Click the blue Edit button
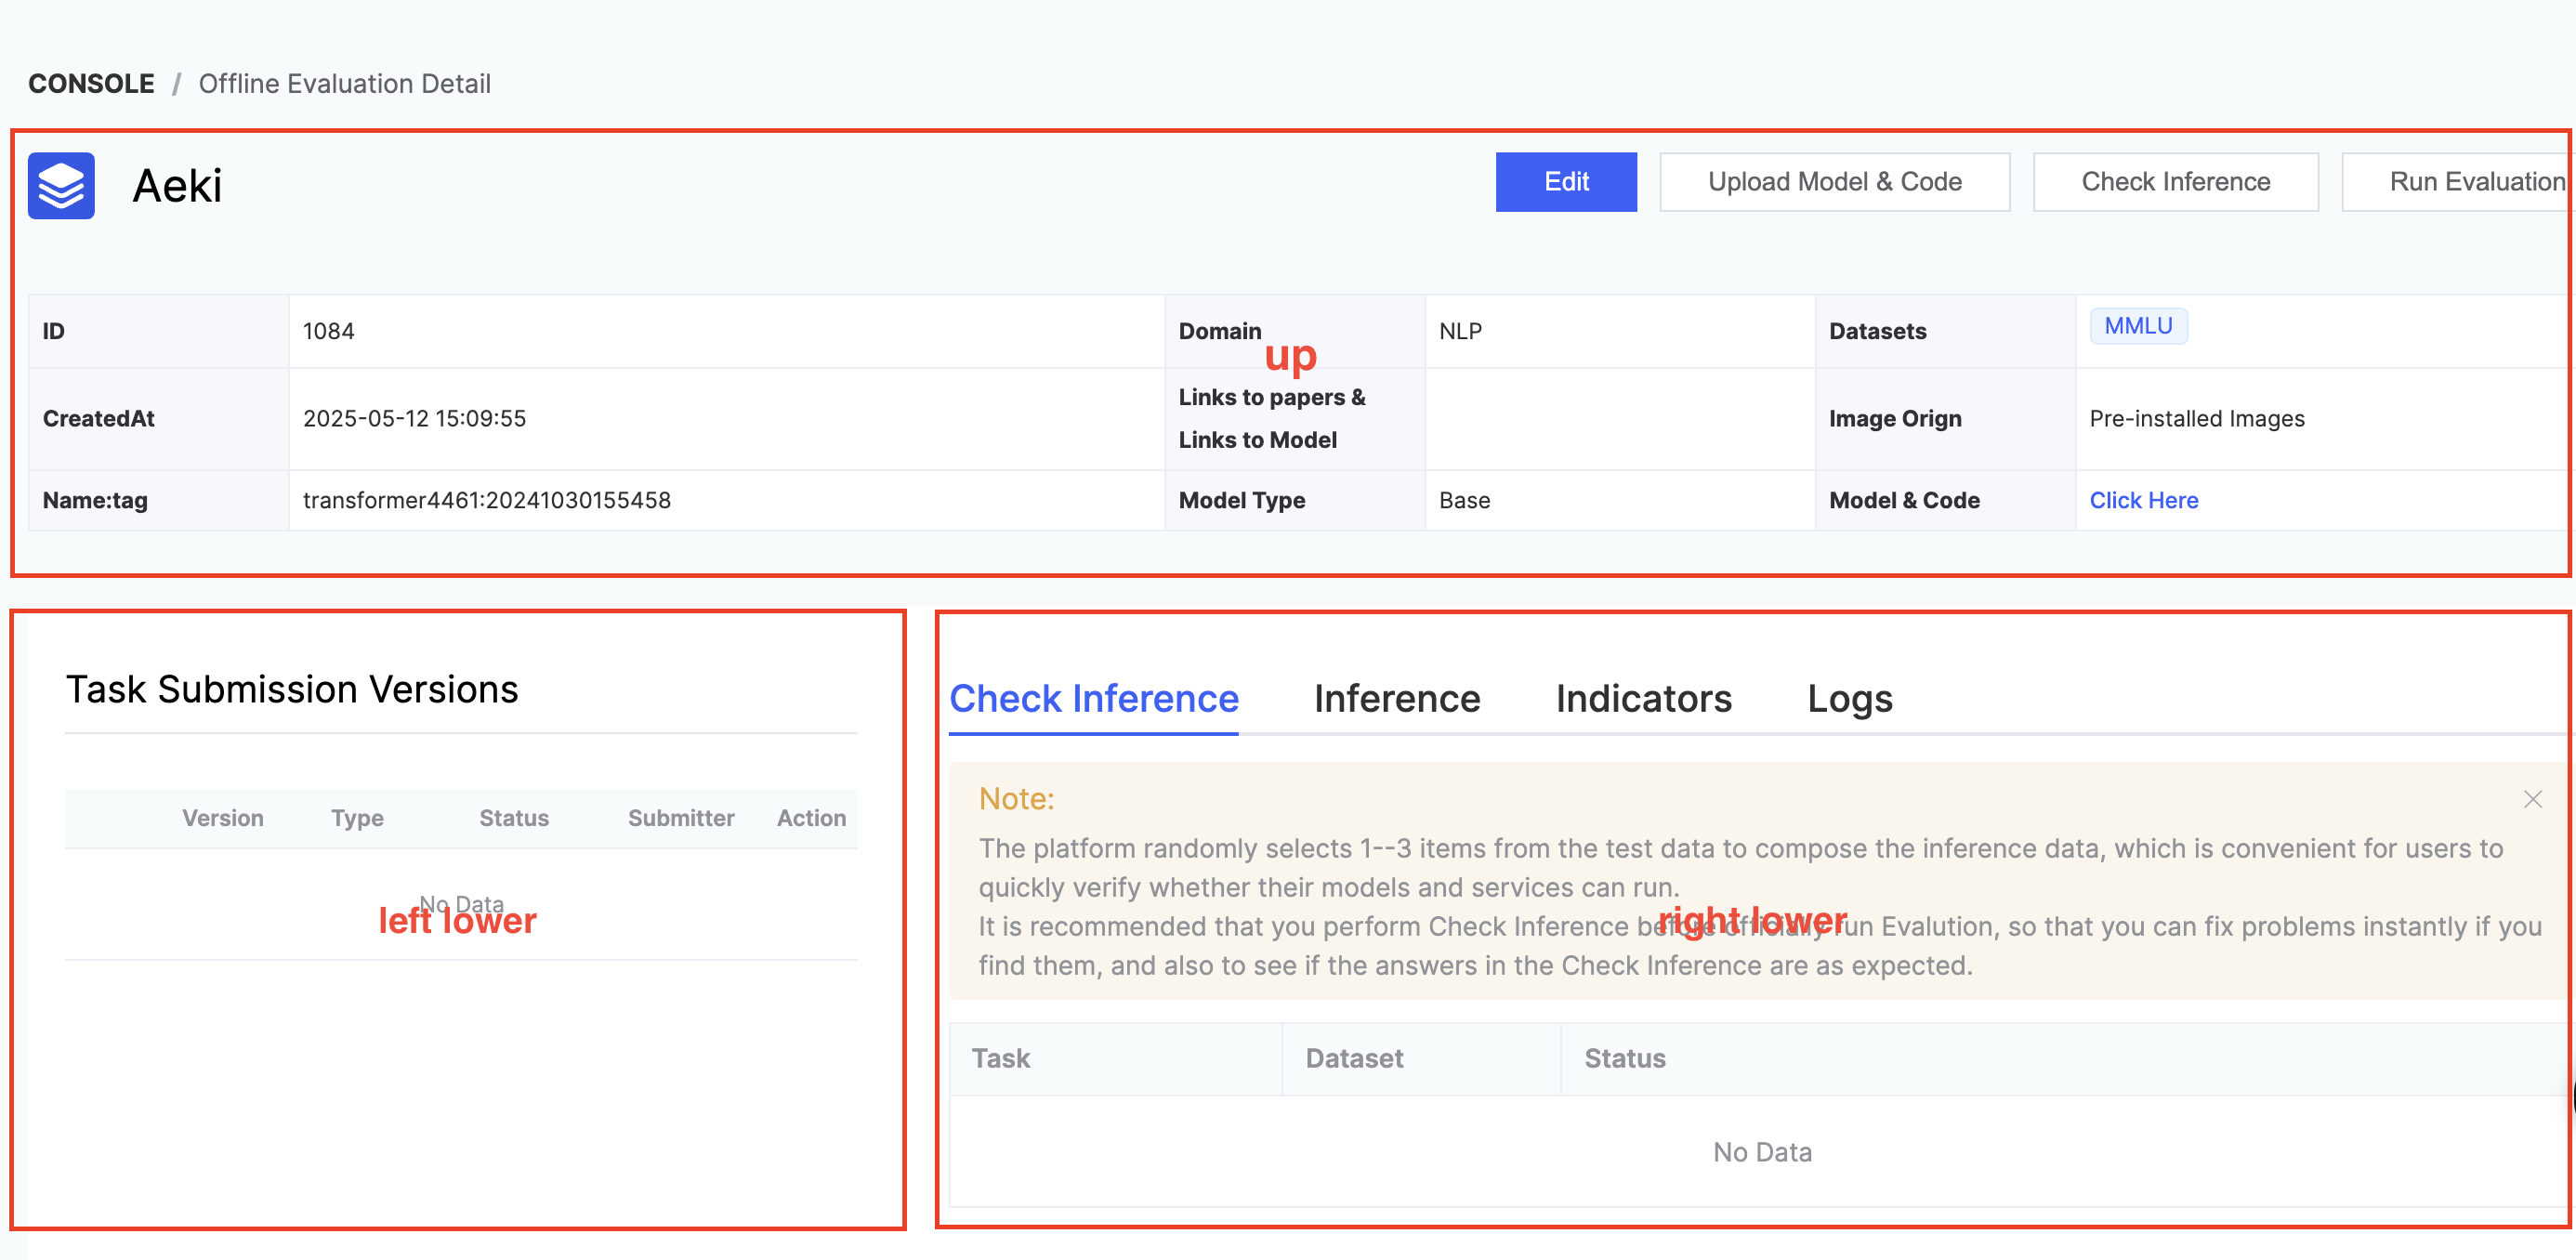Viewport: 2576px width, 1260px height. 1565,182
